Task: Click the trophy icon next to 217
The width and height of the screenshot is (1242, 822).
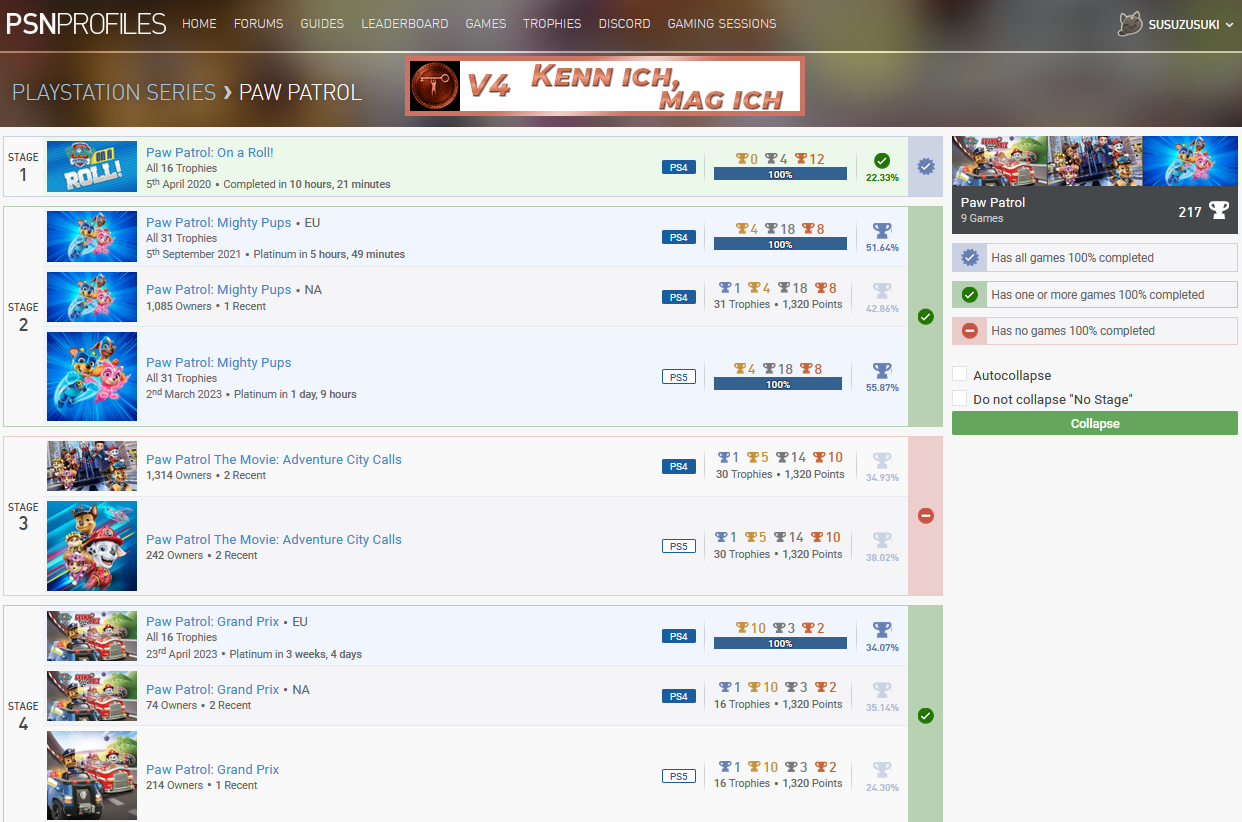Action: tap(1219, 210)
